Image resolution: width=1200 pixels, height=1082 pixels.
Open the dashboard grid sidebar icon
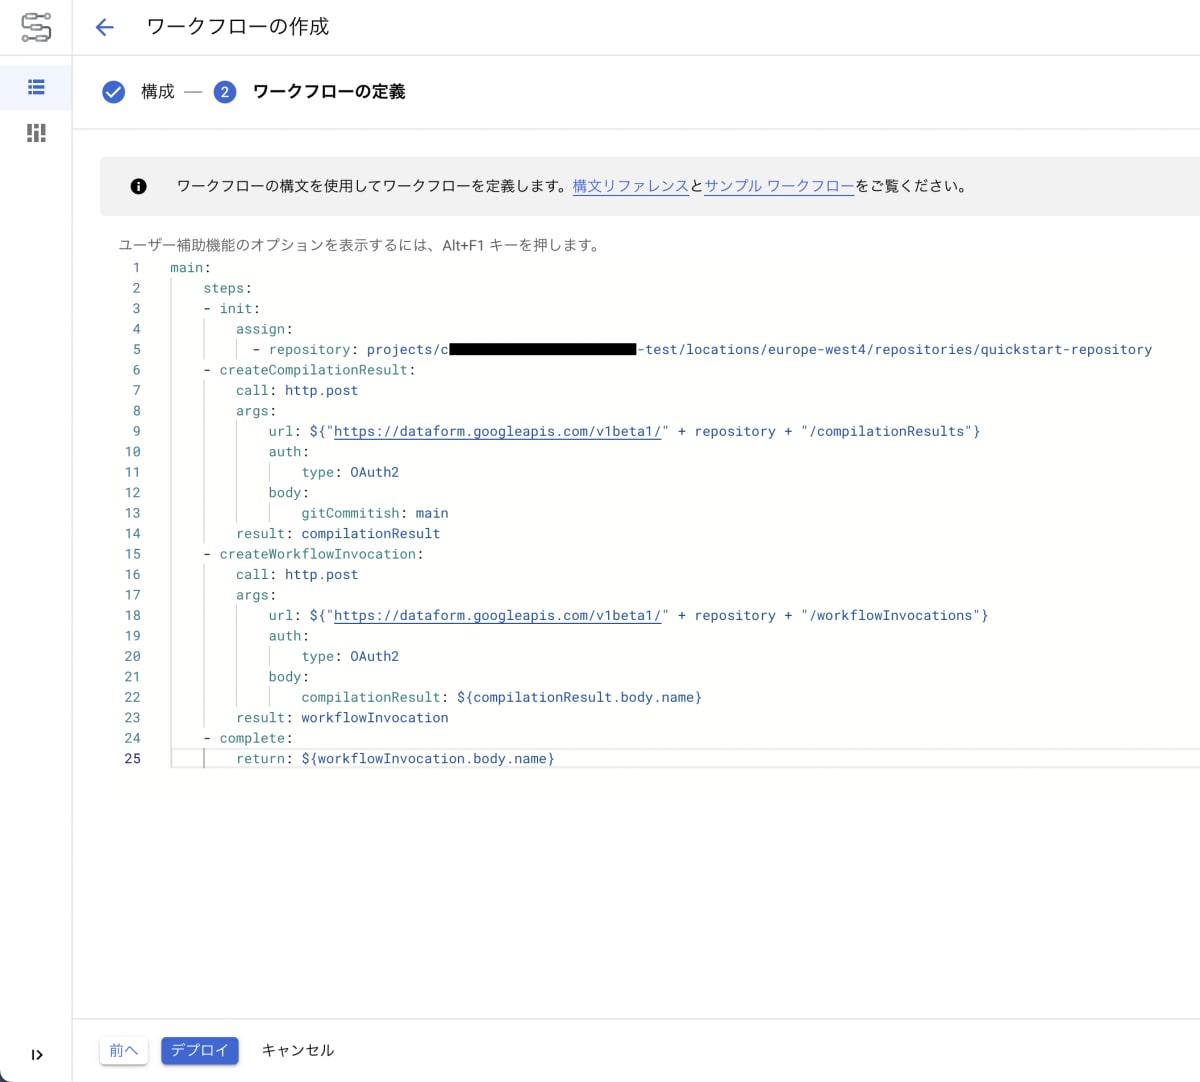(36, 132)
